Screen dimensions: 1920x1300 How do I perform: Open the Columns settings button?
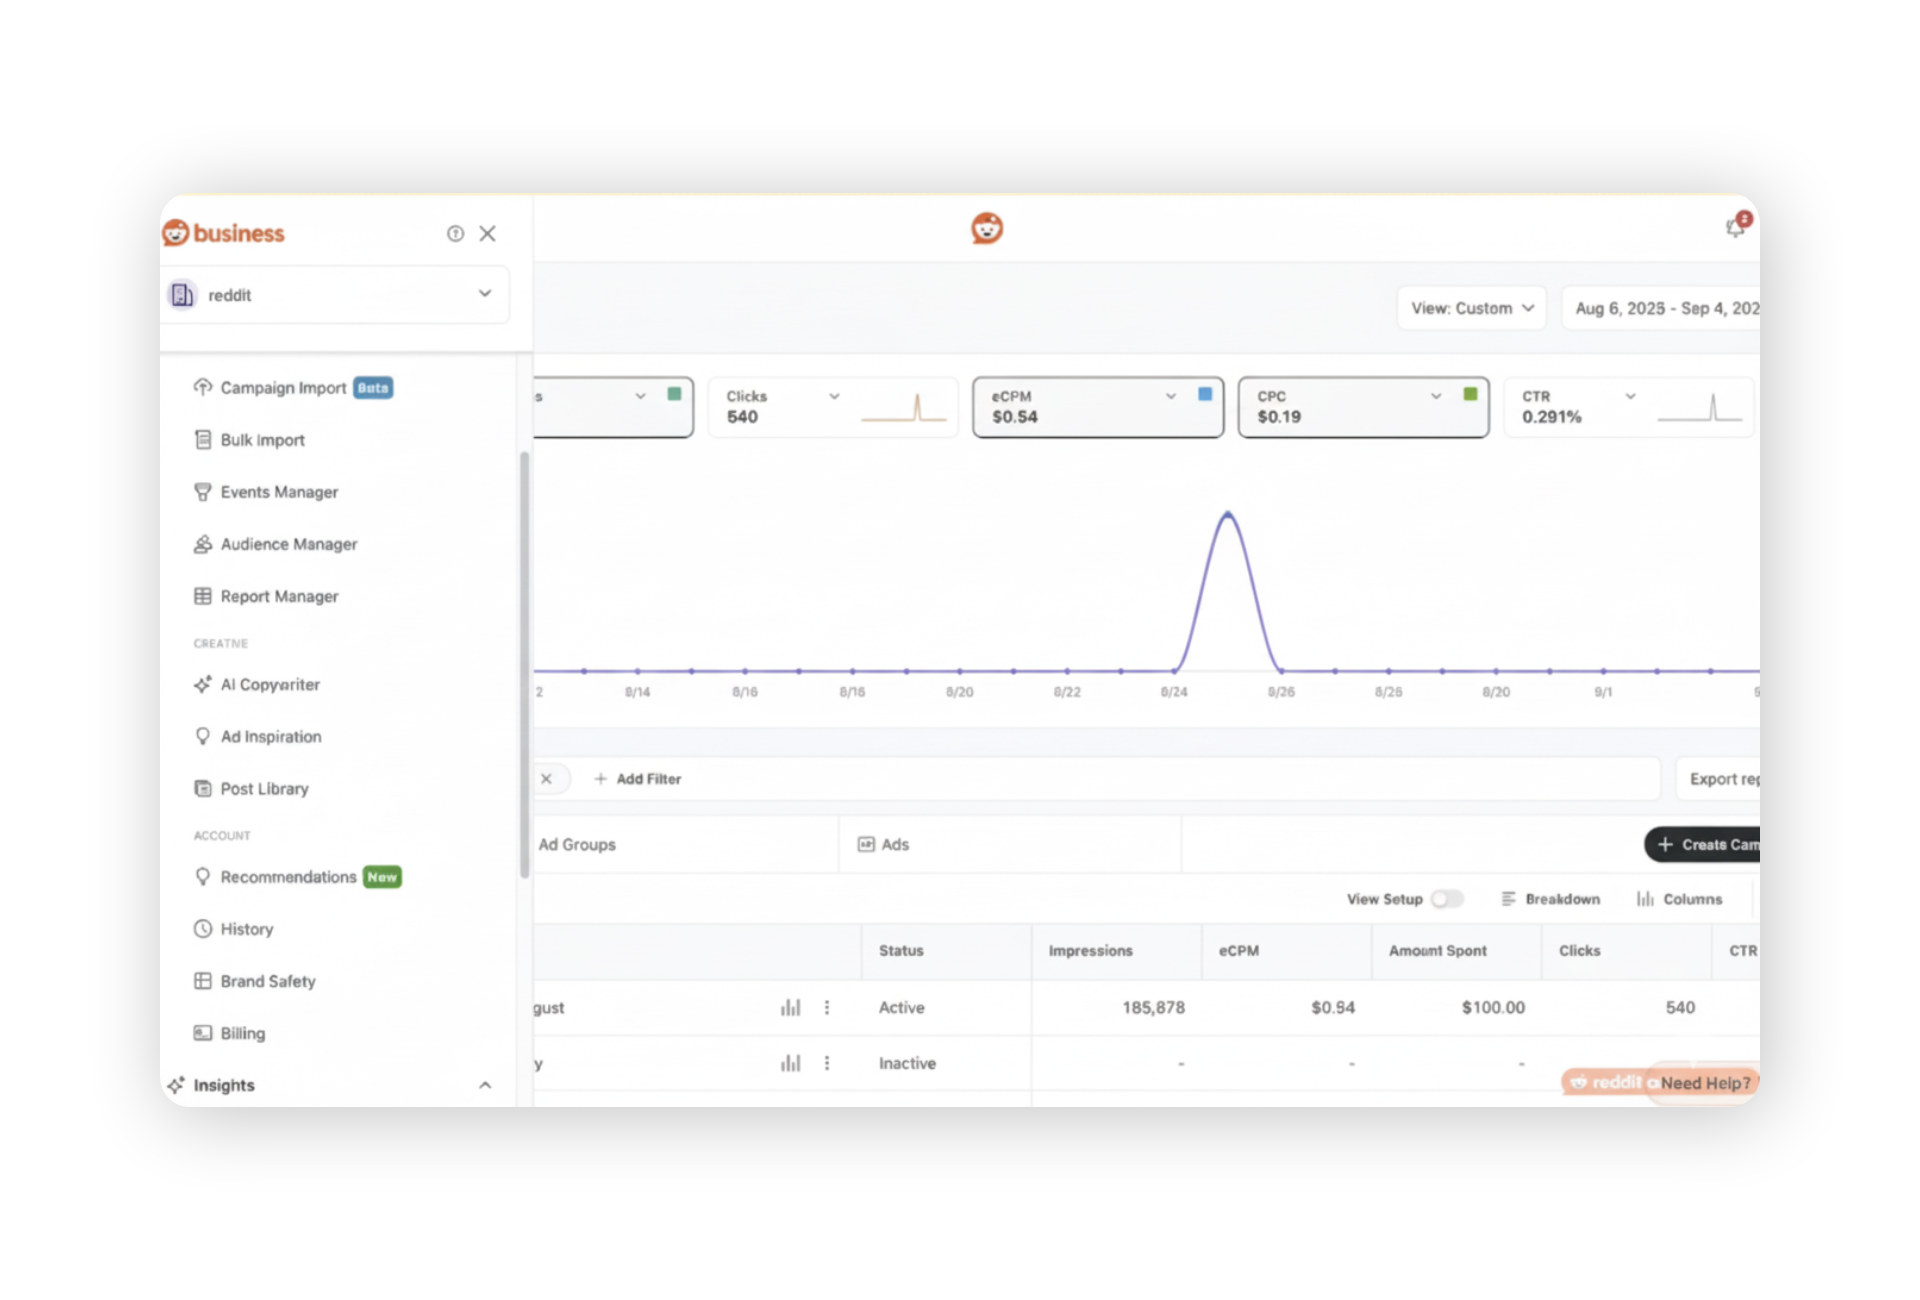[1680, 899]
